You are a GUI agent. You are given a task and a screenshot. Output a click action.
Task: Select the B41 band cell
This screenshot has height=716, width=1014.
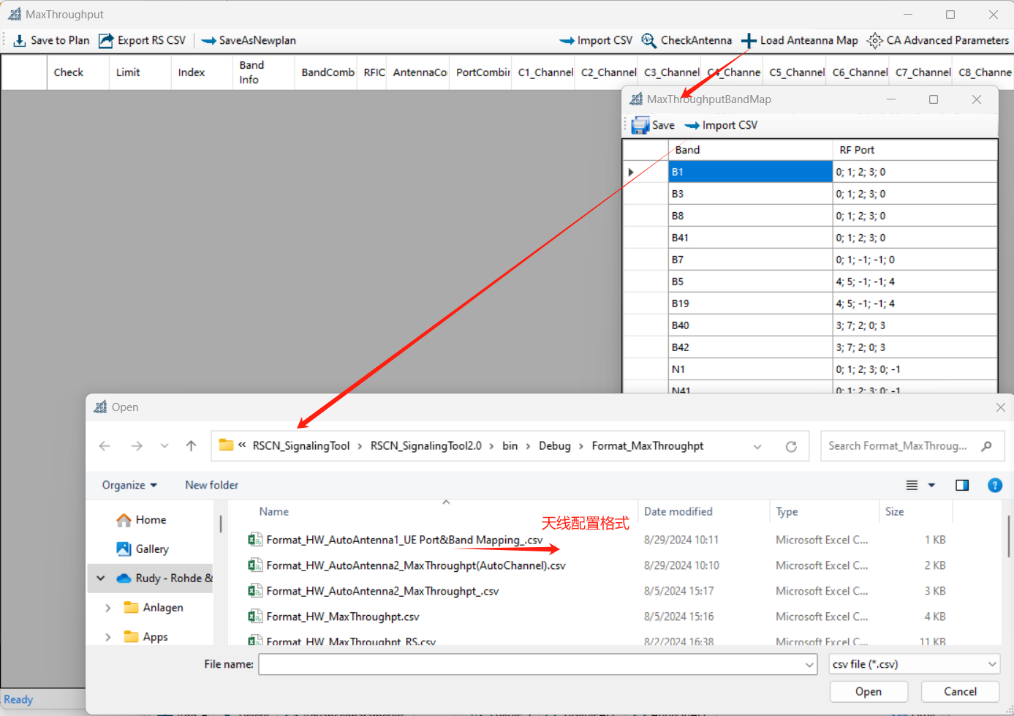click(750, 237)
